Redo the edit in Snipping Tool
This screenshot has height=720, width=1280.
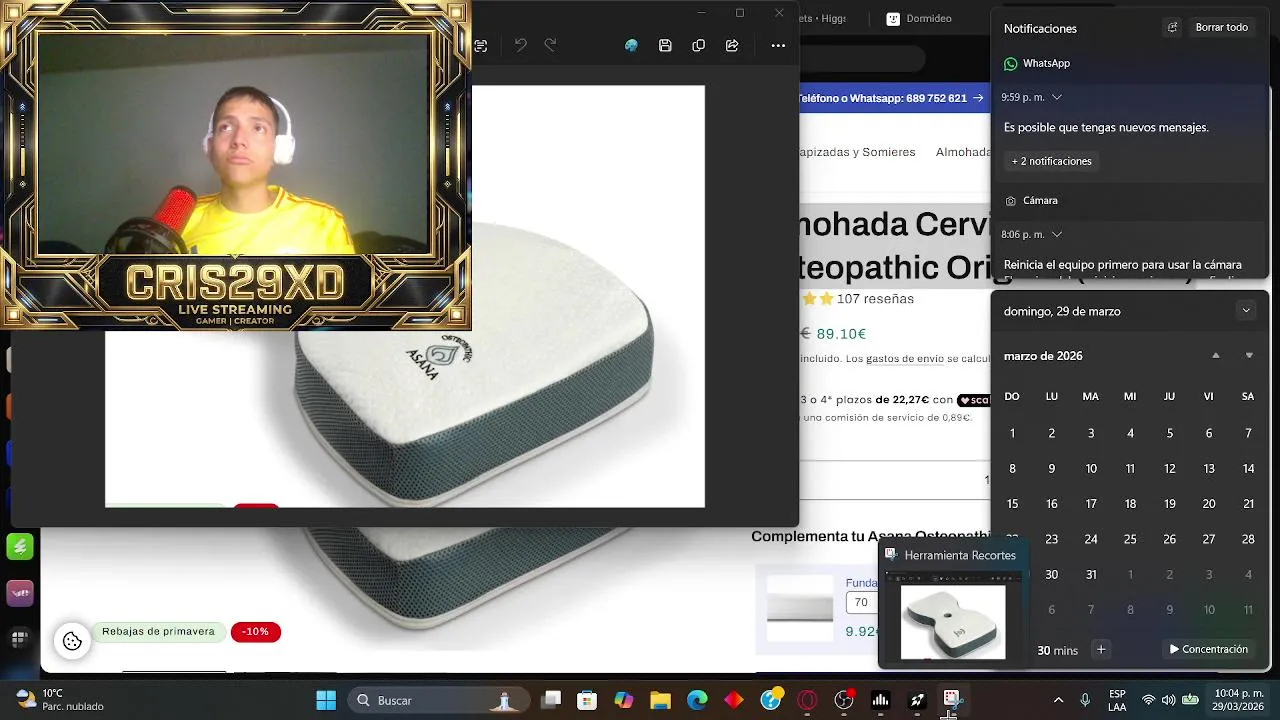click(550, 46)
